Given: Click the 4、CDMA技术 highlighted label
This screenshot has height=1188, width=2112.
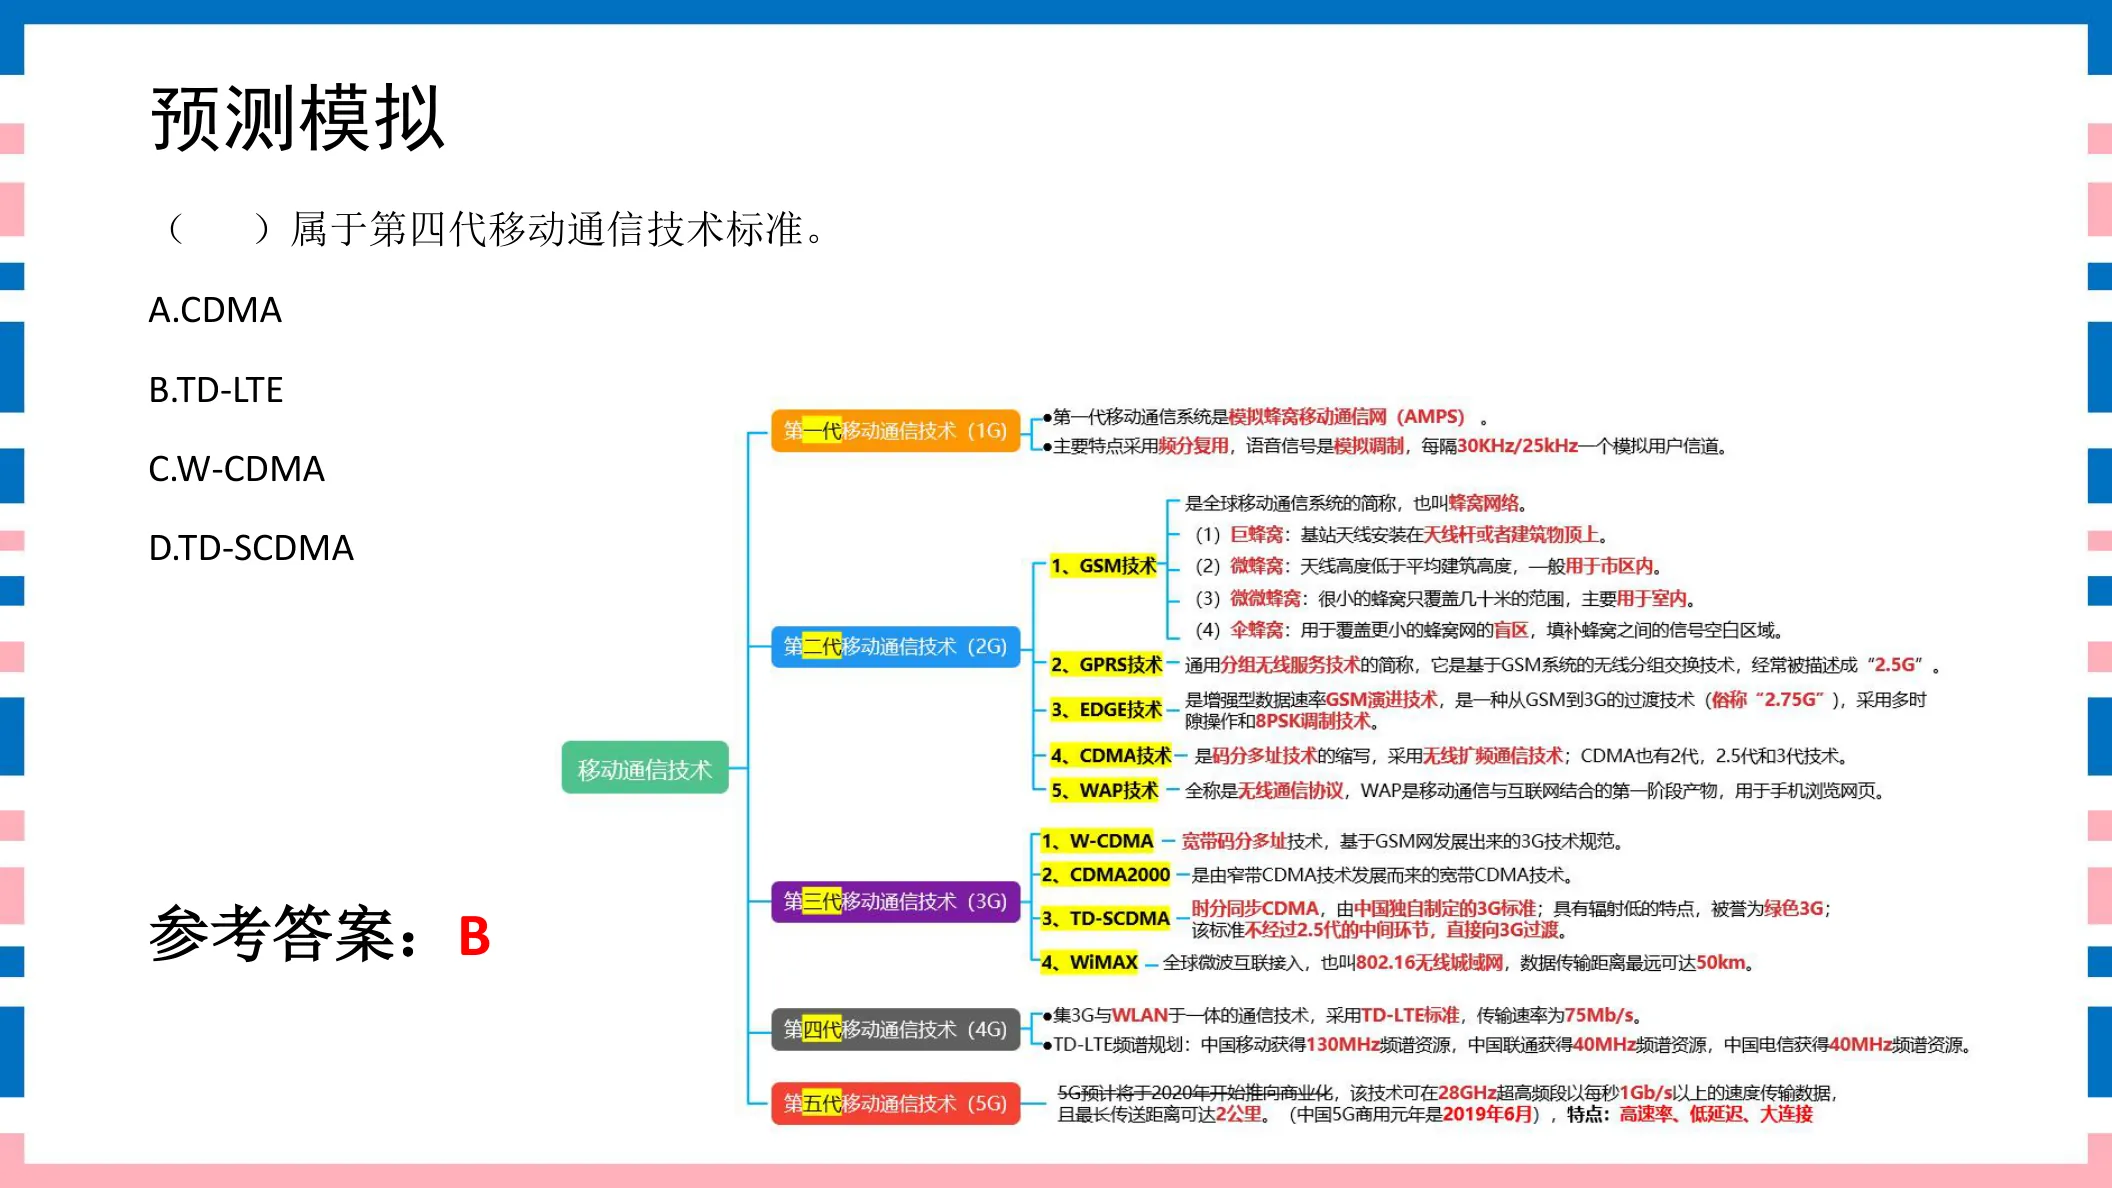Looking at the screenshot, I should coord(1110,756).
